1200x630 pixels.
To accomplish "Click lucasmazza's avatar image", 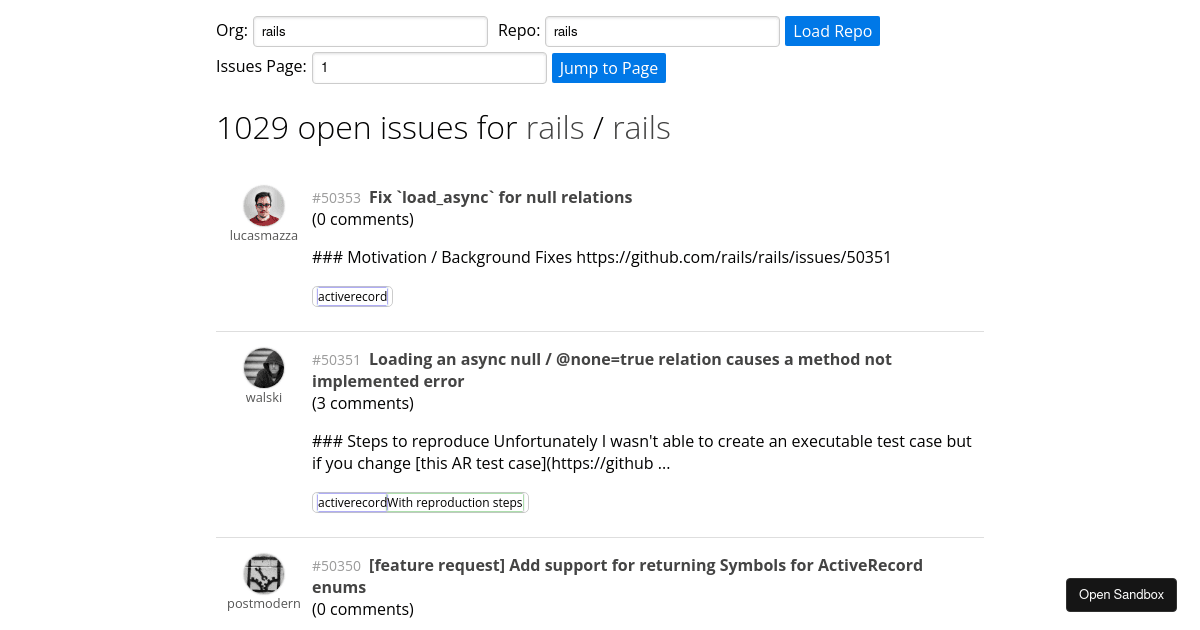I will 264,205.
